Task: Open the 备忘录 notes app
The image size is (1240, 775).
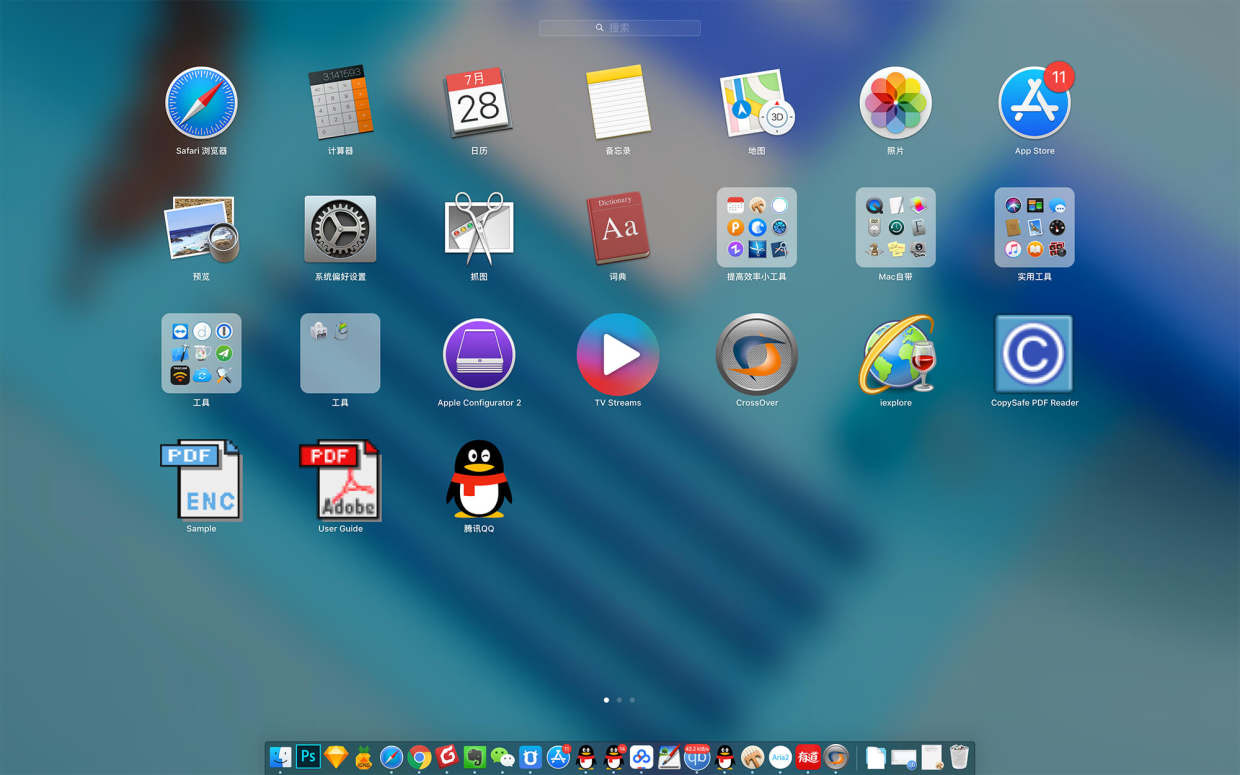Action: pos(618,102)
